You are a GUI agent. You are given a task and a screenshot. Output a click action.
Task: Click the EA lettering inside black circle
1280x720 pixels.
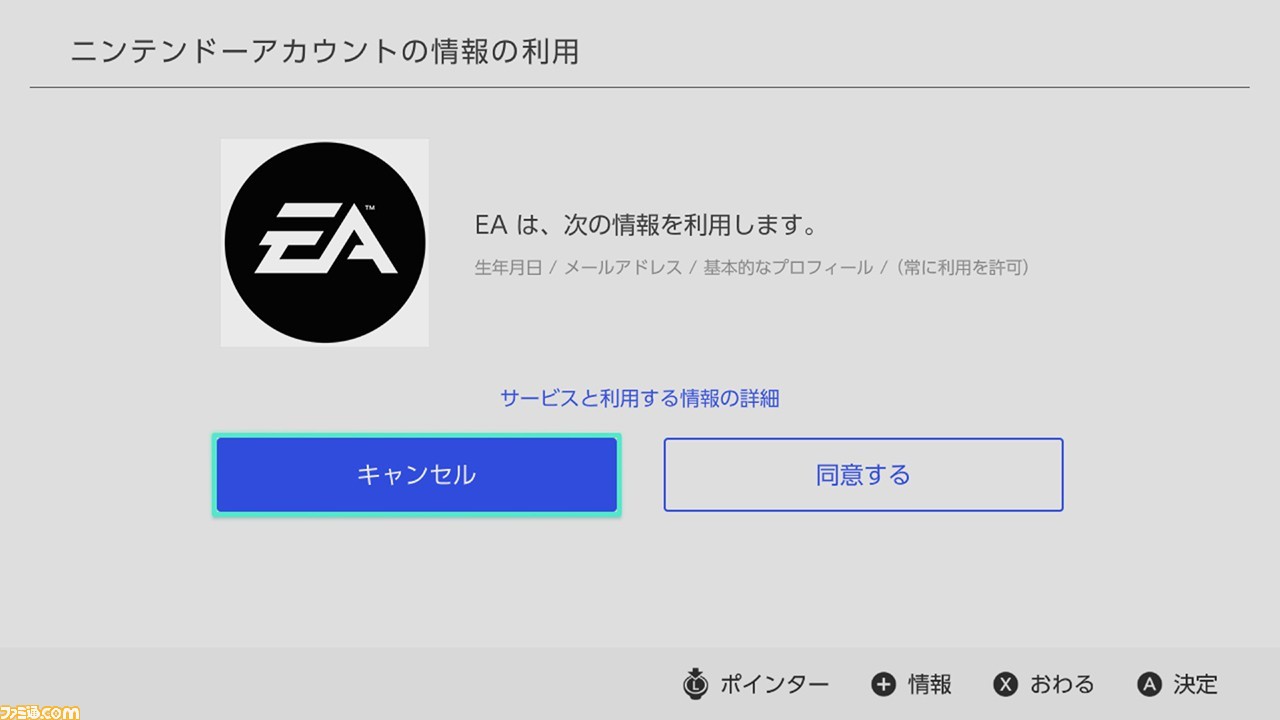pos(326,240)
